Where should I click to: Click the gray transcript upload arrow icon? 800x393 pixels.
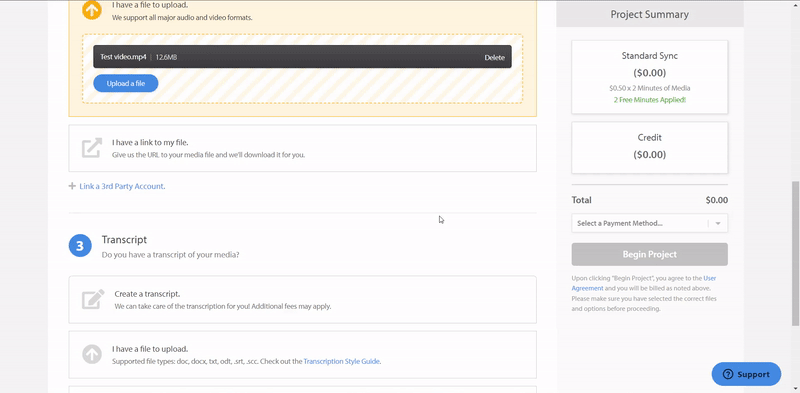coord(92,354)
